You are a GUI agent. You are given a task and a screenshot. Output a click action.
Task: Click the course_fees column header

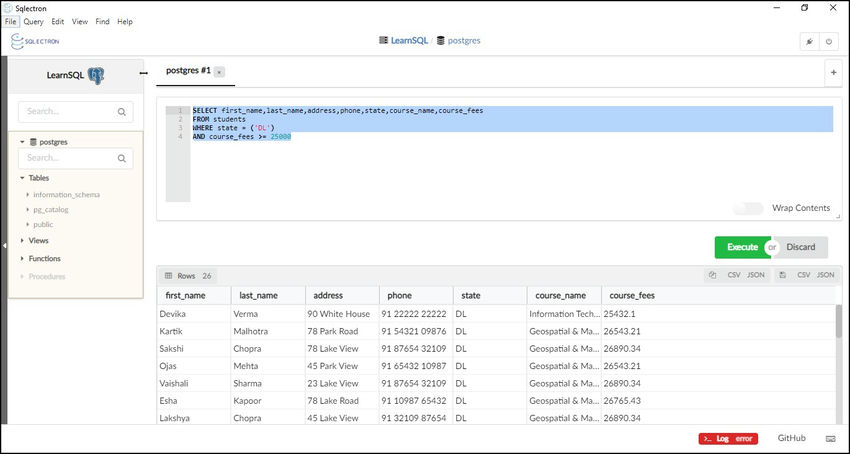coord(638,296)
